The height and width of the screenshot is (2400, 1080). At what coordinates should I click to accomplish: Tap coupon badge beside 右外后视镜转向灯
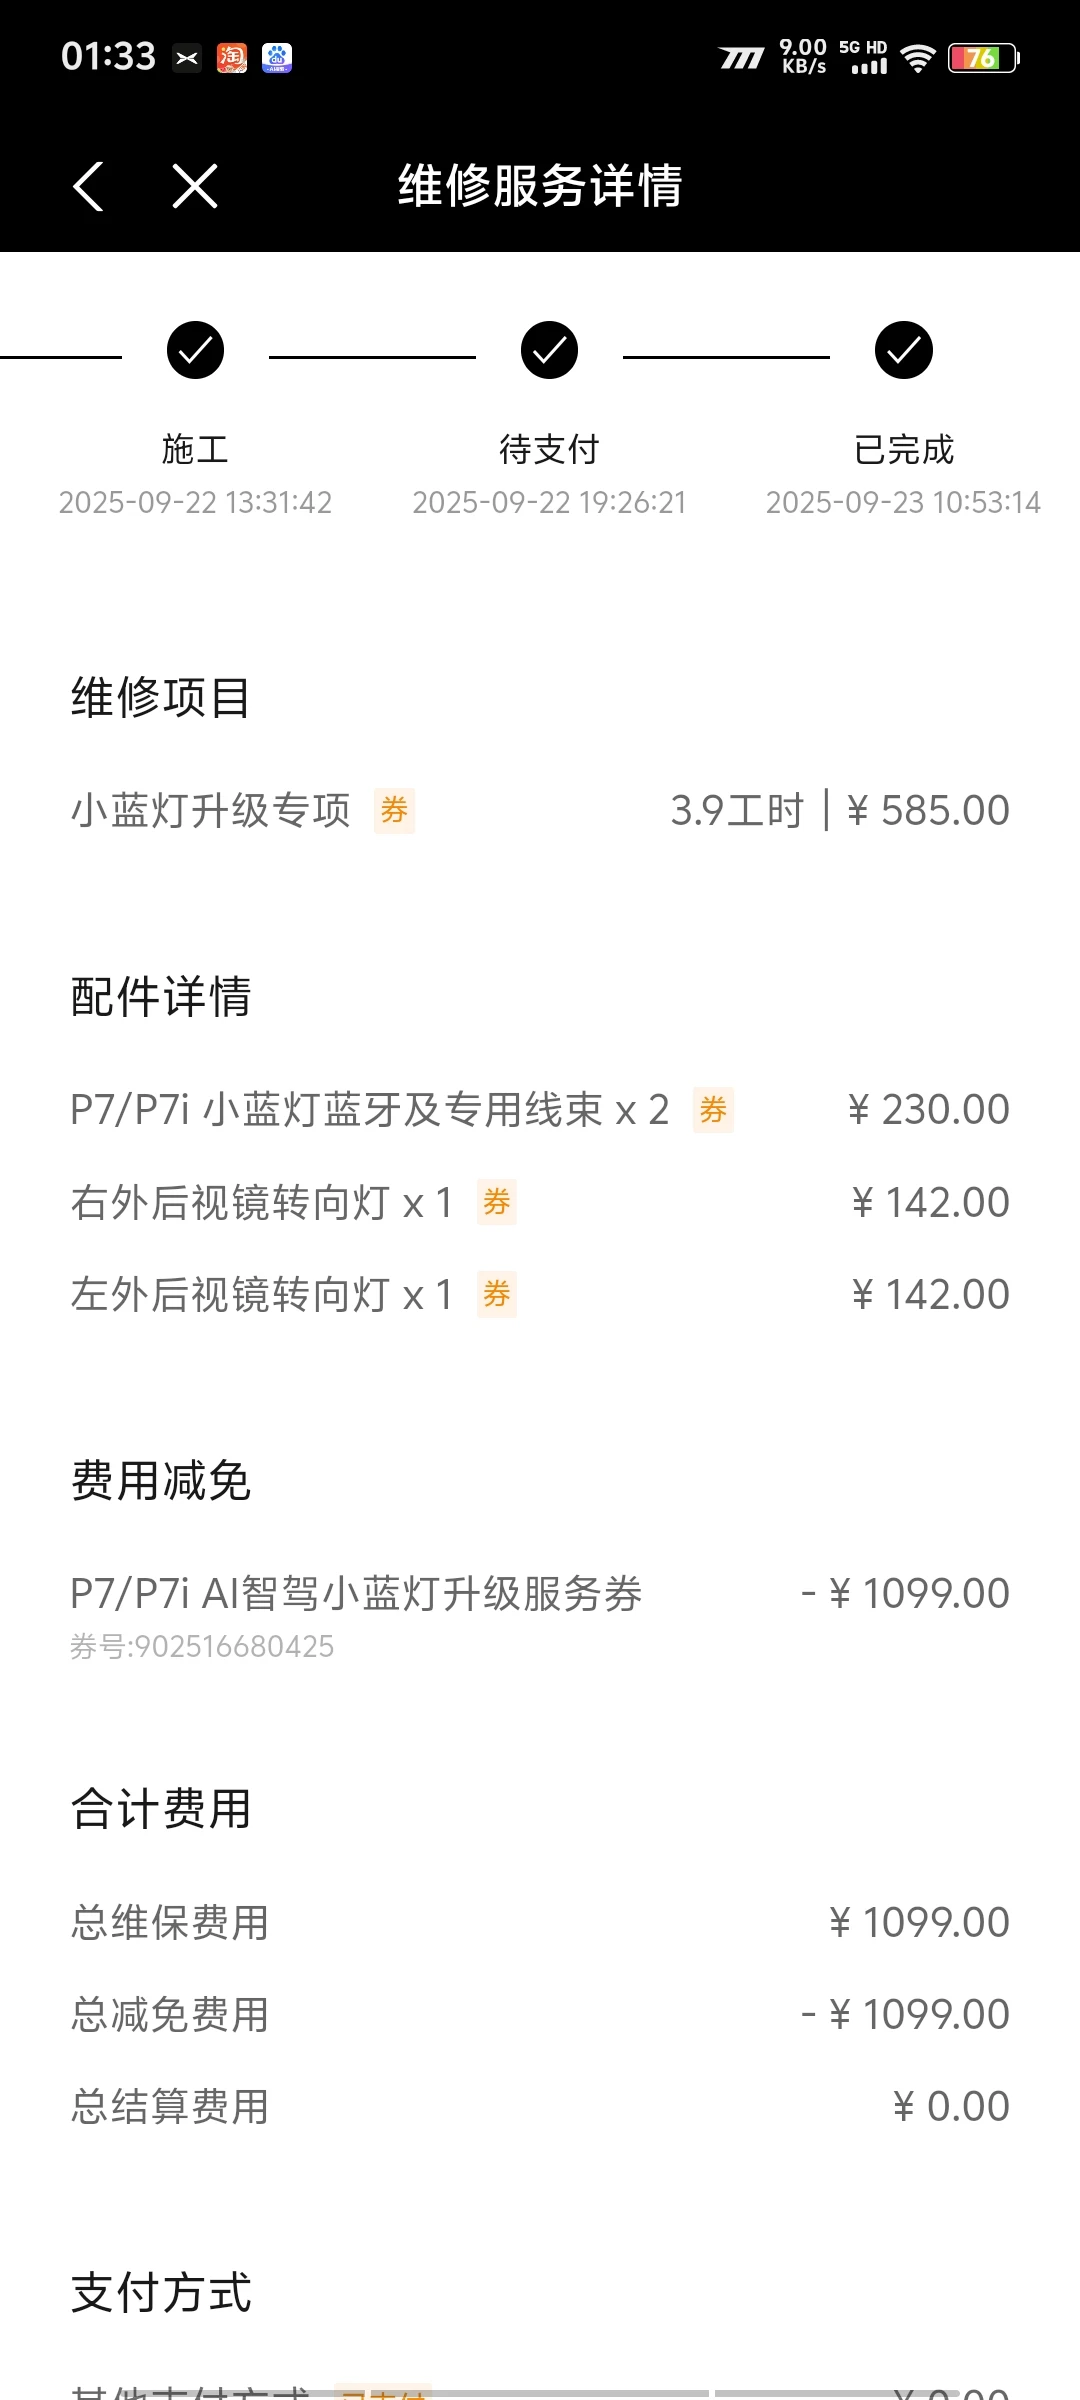coord(497,1202)
